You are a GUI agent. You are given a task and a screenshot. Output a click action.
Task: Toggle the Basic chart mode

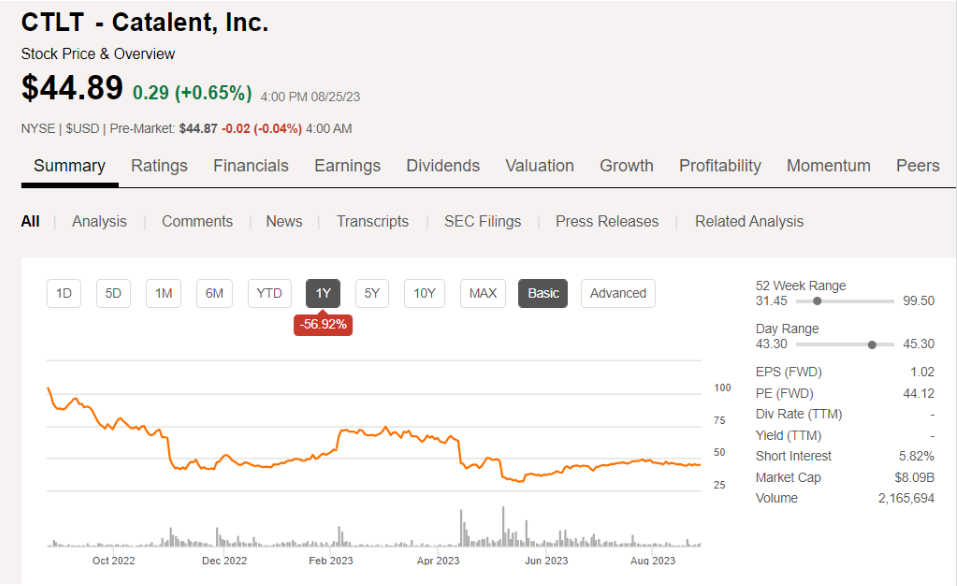pos(543,293)
